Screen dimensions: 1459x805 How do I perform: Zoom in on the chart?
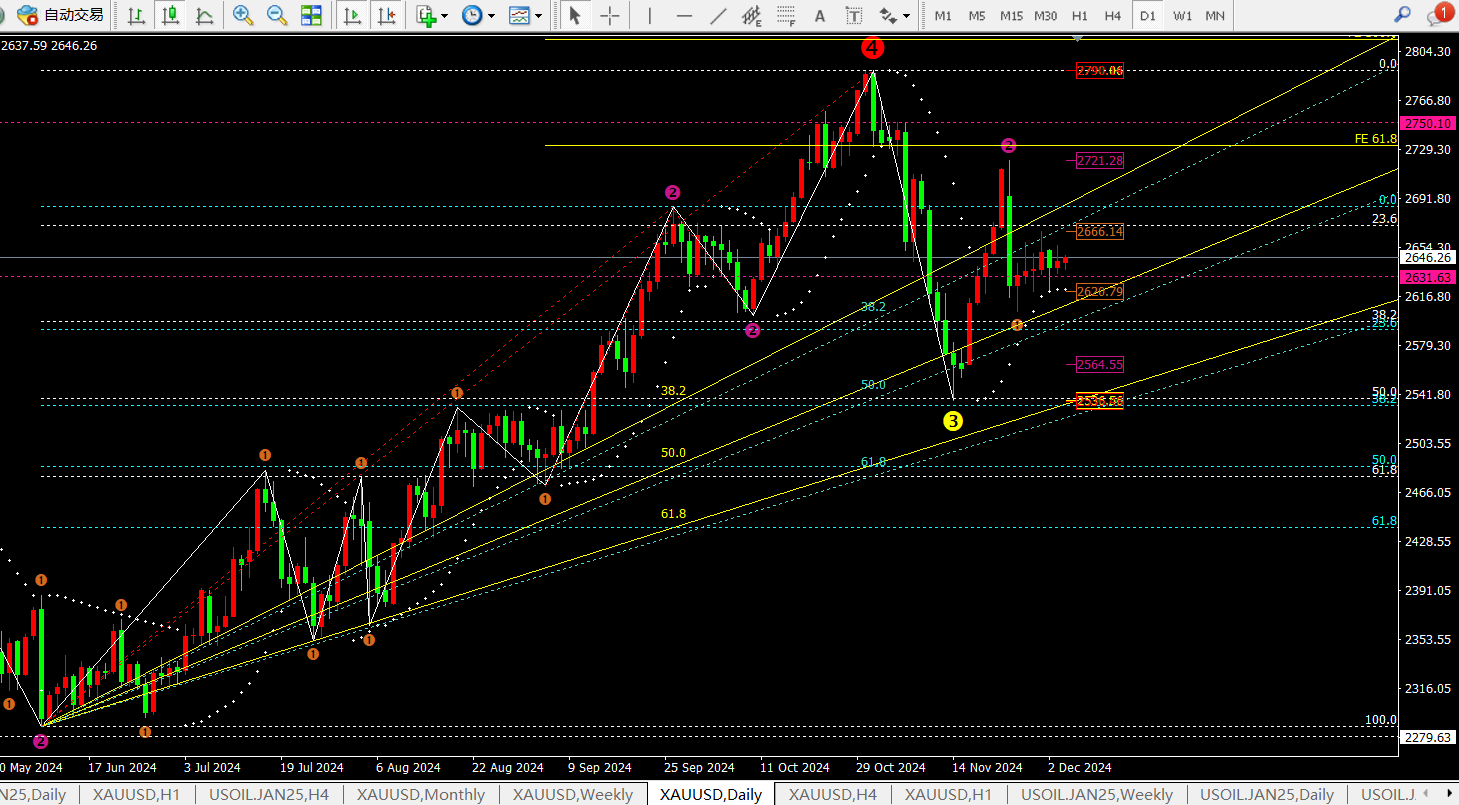pos(242,15)
